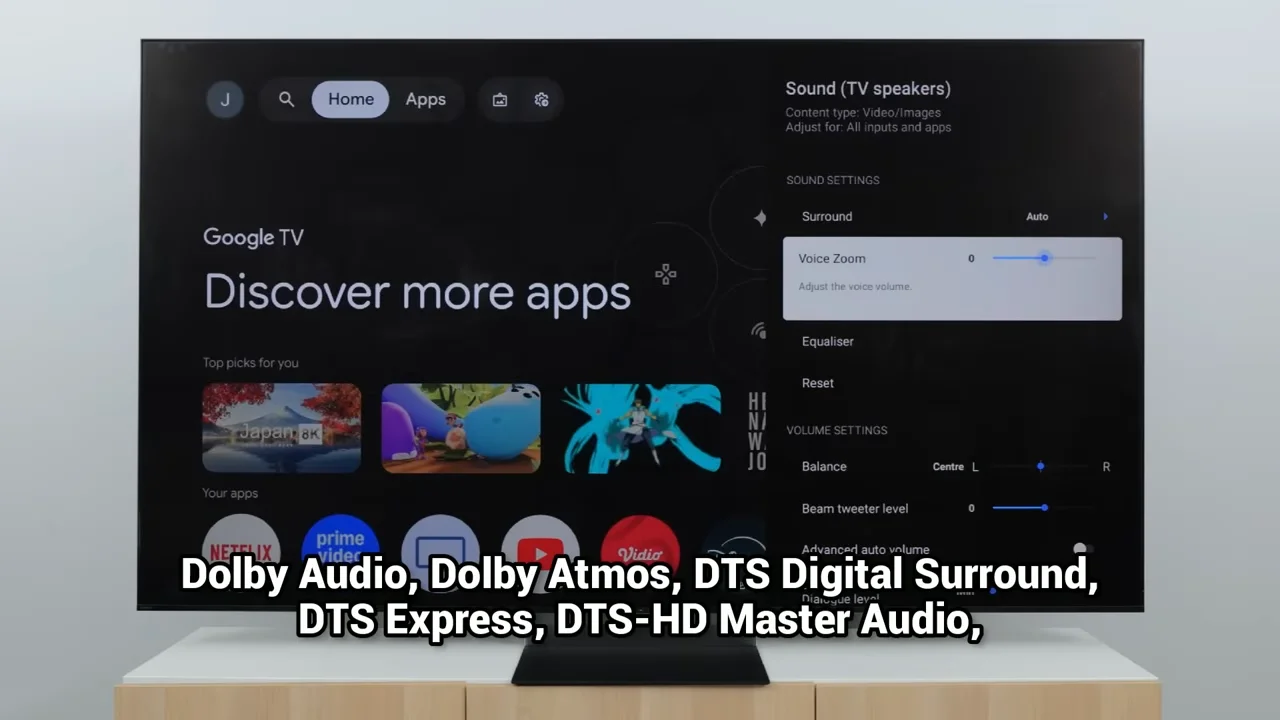Click Adjust for: All inputs and apps
This screenshot has height=720, width=1280.
[x=868, y=127]
